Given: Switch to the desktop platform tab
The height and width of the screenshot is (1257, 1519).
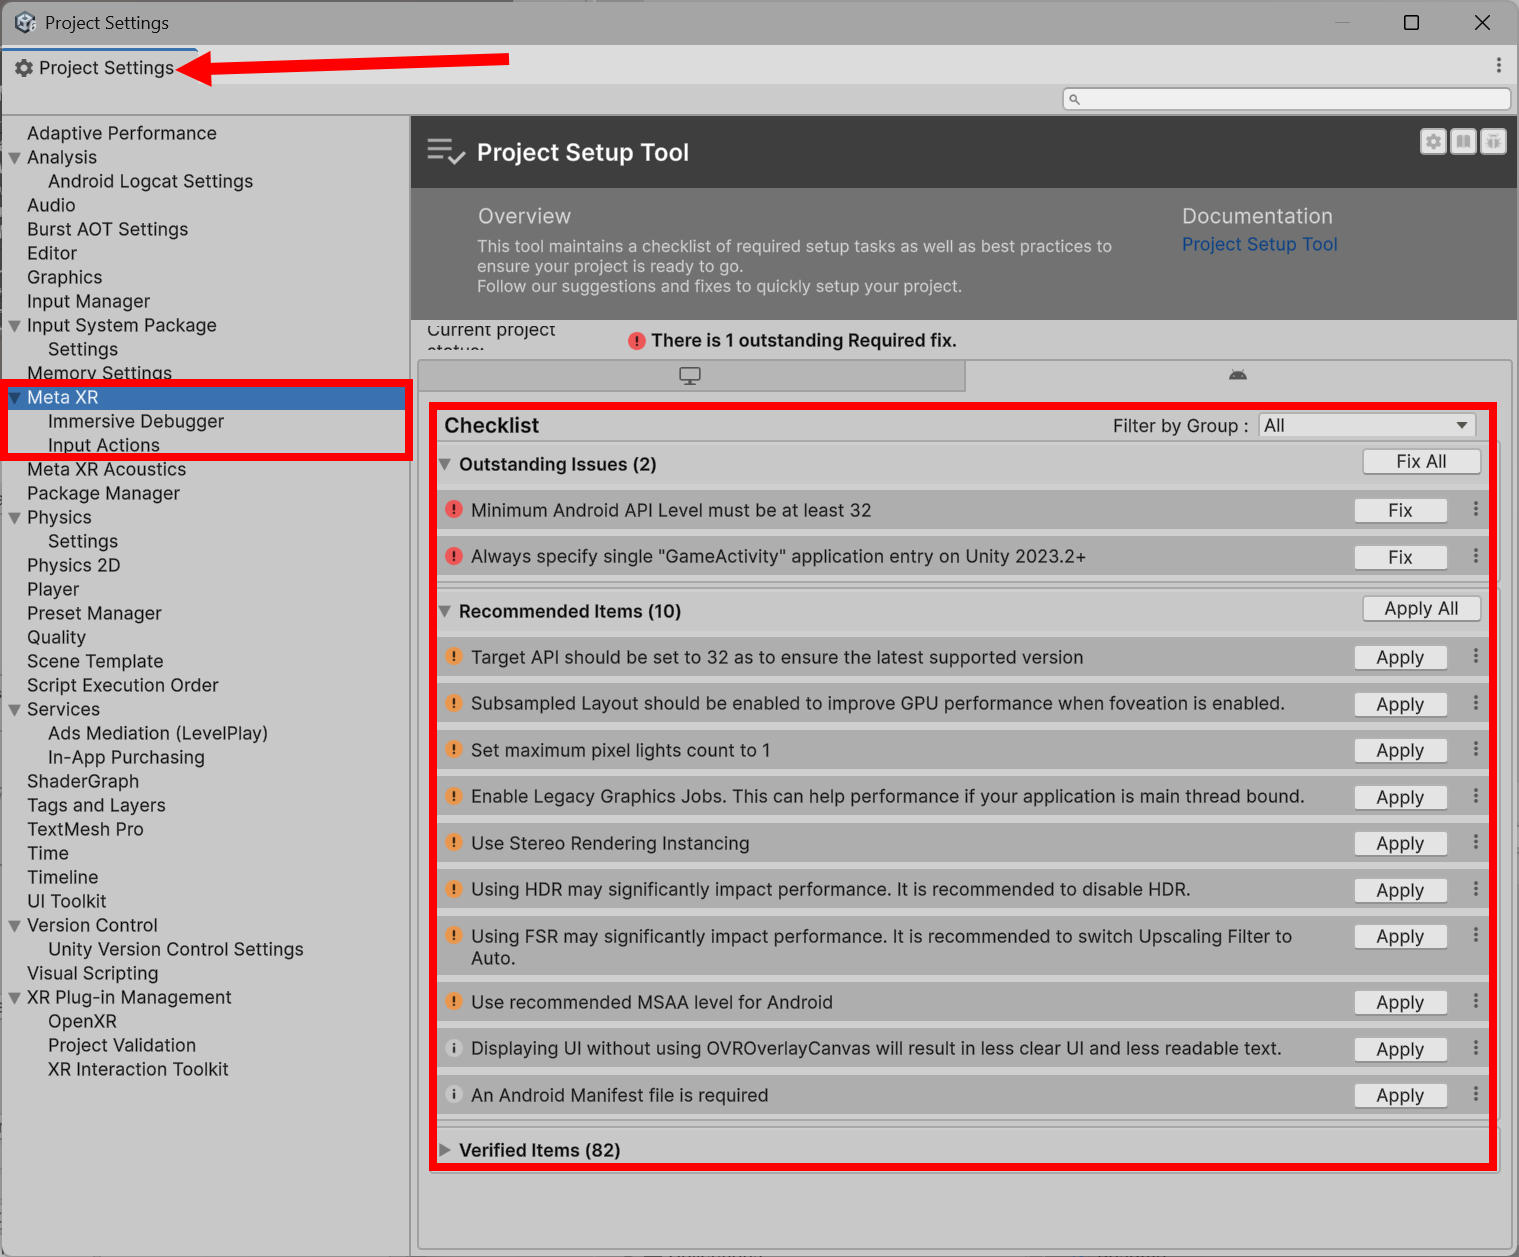Looking at the screenshot, I should [x=690, y=376].
